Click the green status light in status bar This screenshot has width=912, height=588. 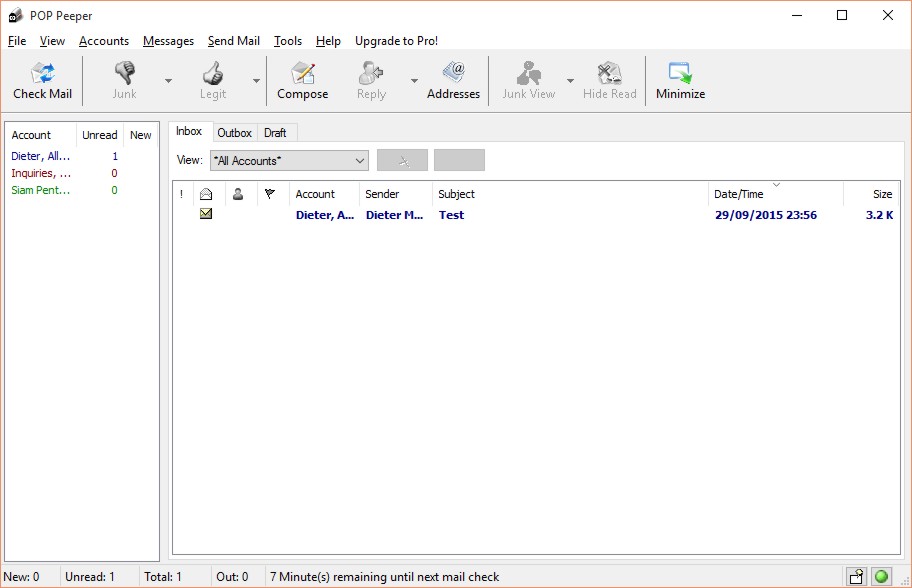[881, 576]
